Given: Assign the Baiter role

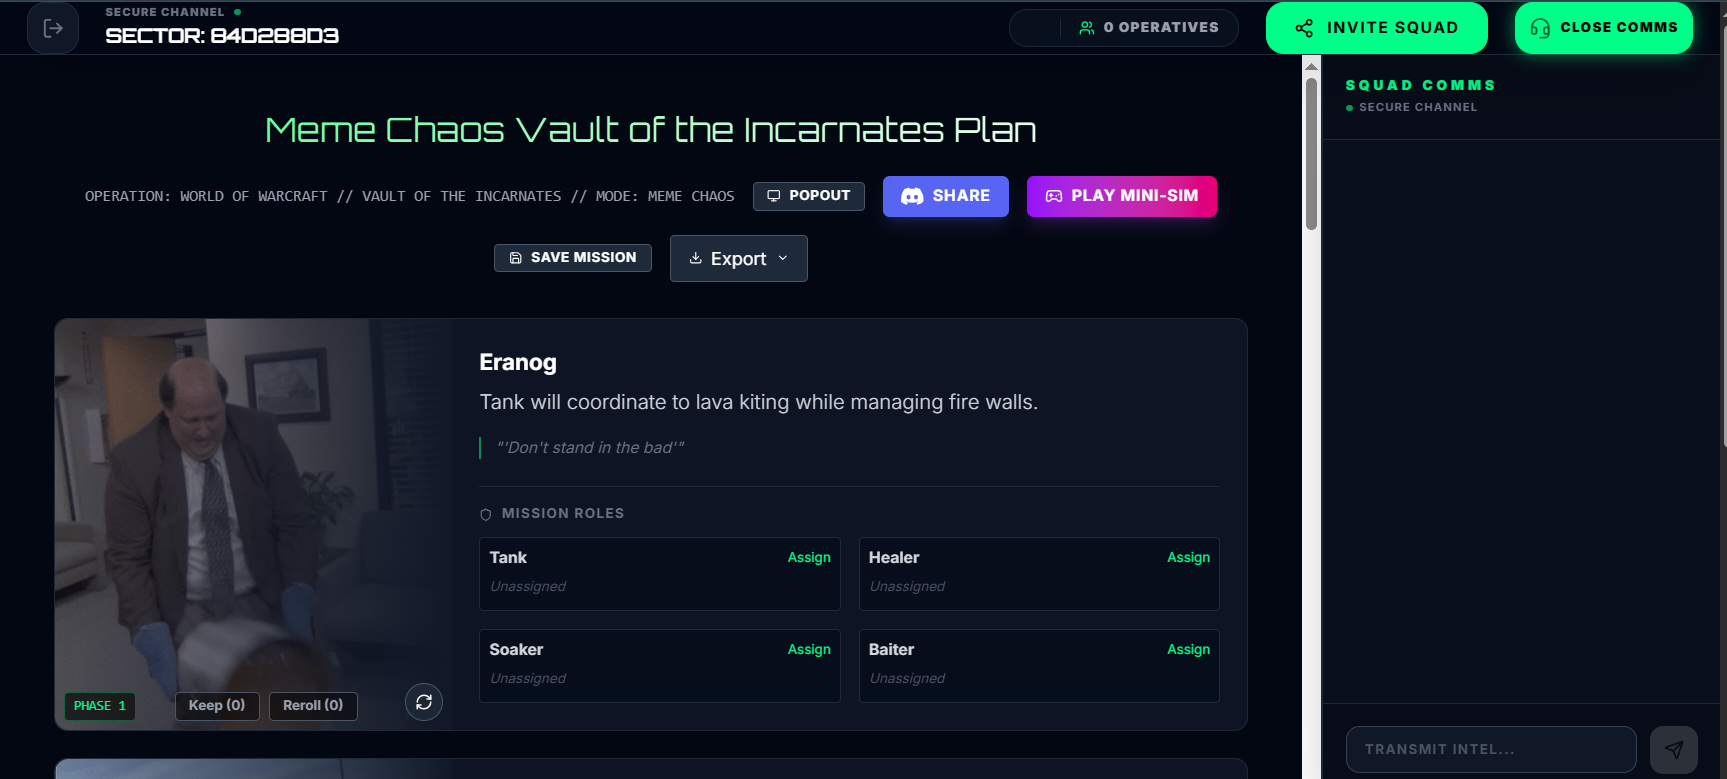Looking at the screenshot, I should 1188,650.
